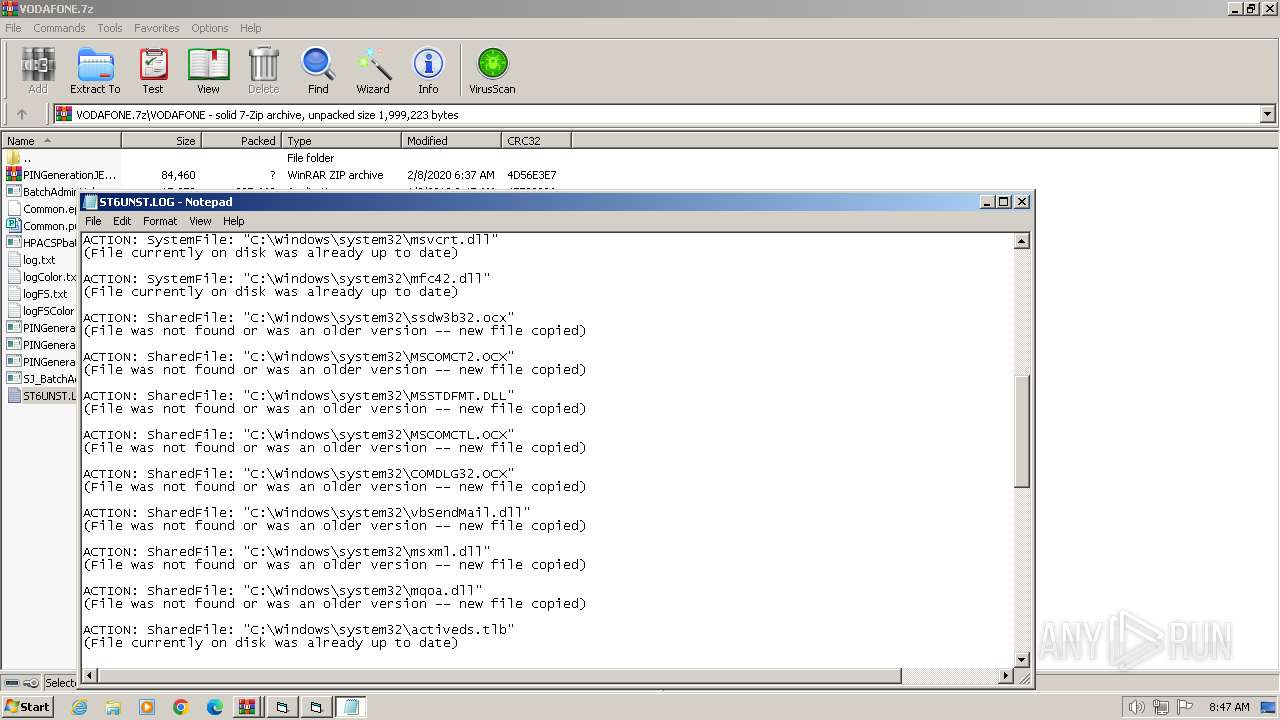Click Notepad horizontal scrollbar left arrow
The image size is (1280, 720).
(x=90, y=676)
